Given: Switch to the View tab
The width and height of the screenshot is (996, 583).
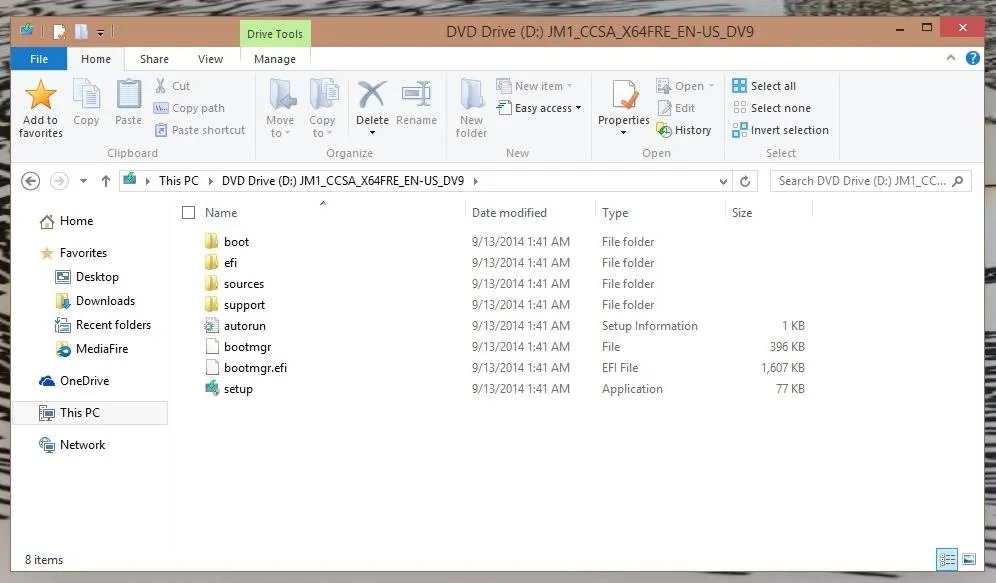Looking at the screenshot, I should (x=210, y=58).
